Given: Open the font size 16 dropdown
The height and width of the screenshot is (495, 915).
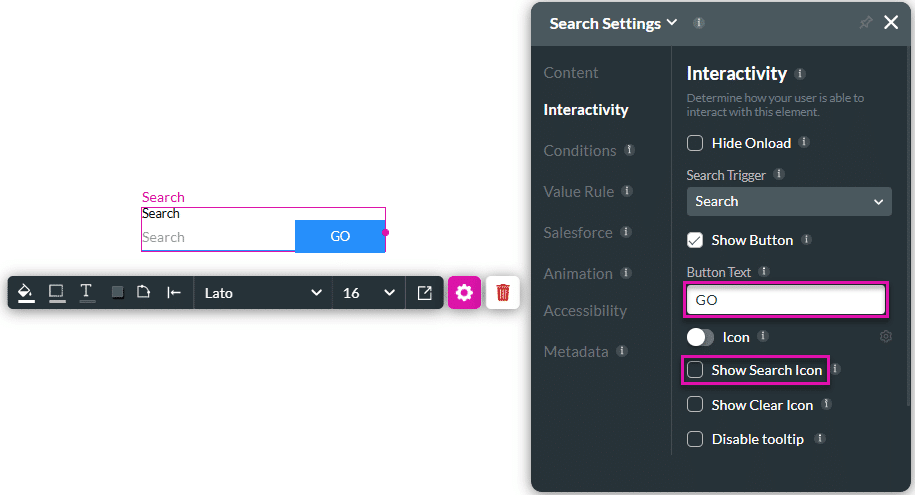Looking at the screenshot, I should 368,292.
